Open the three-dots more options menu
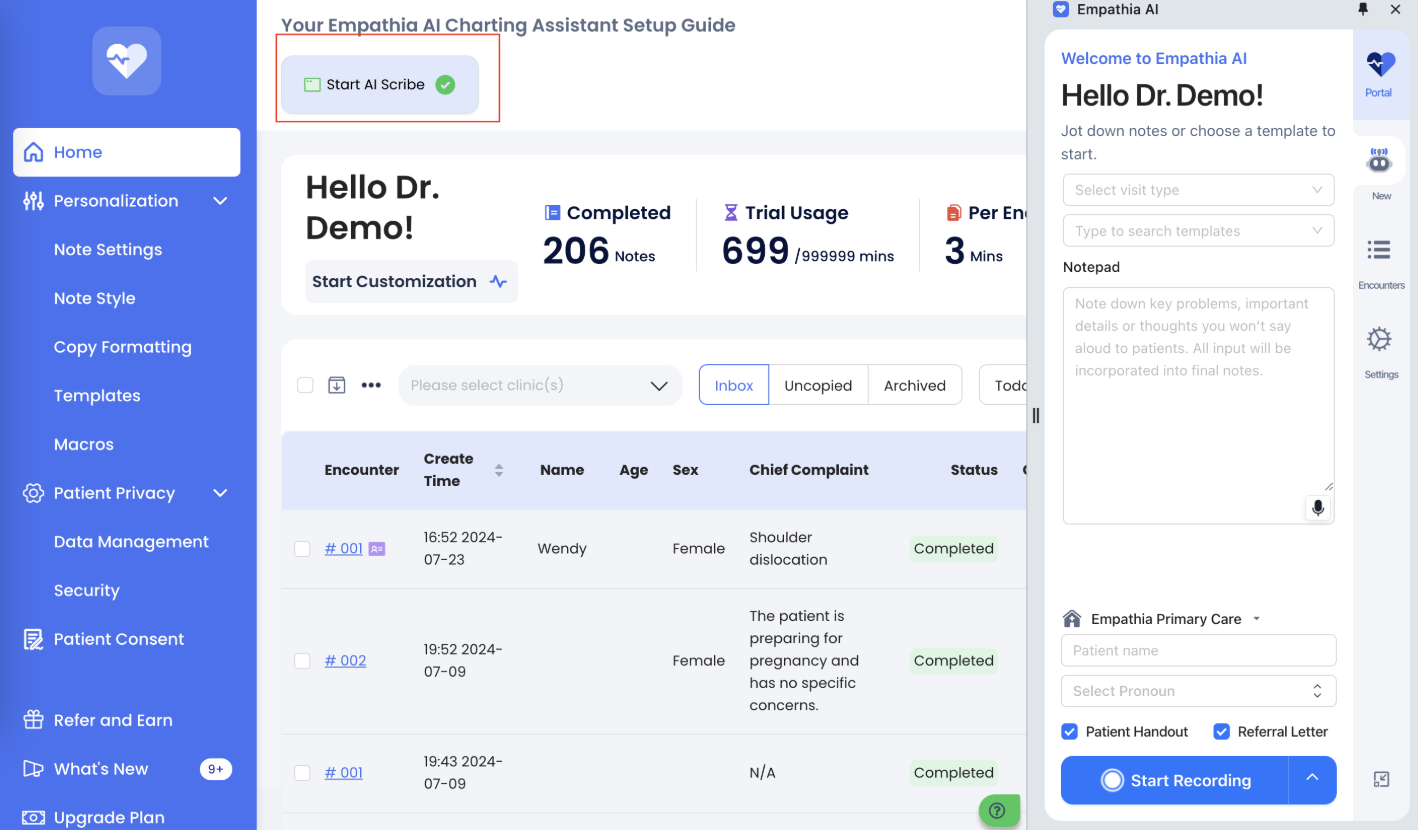1418x830 pixels. (371, 385)
